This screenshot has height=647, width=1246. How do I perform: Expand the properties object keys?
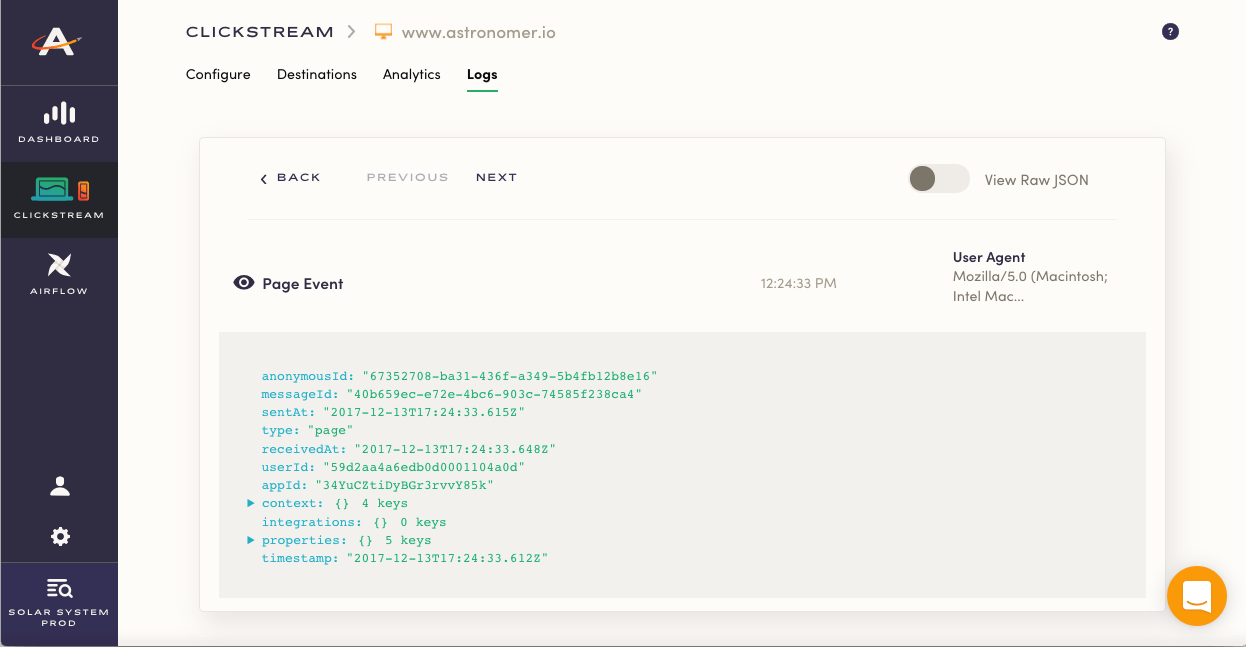(x=252, y=540)
